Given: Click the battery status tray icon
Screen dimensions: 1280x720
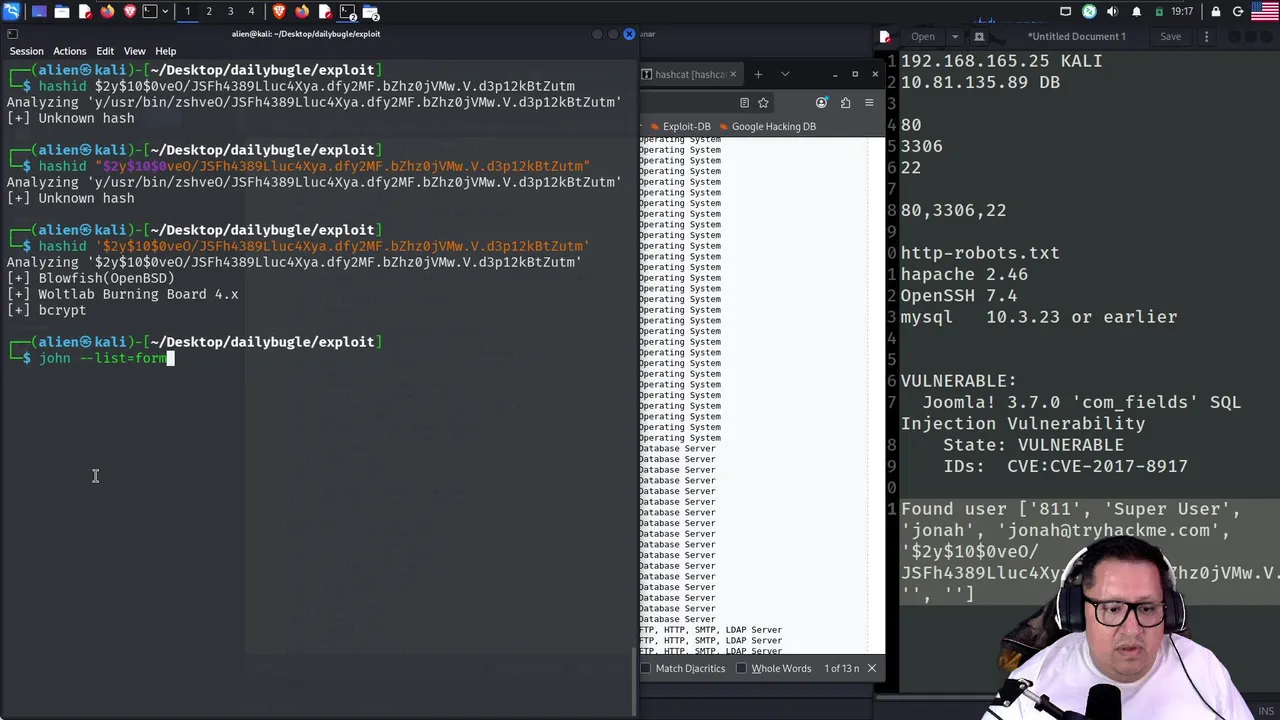Looking at the screenshot, I should click(x=1159, y=11).
